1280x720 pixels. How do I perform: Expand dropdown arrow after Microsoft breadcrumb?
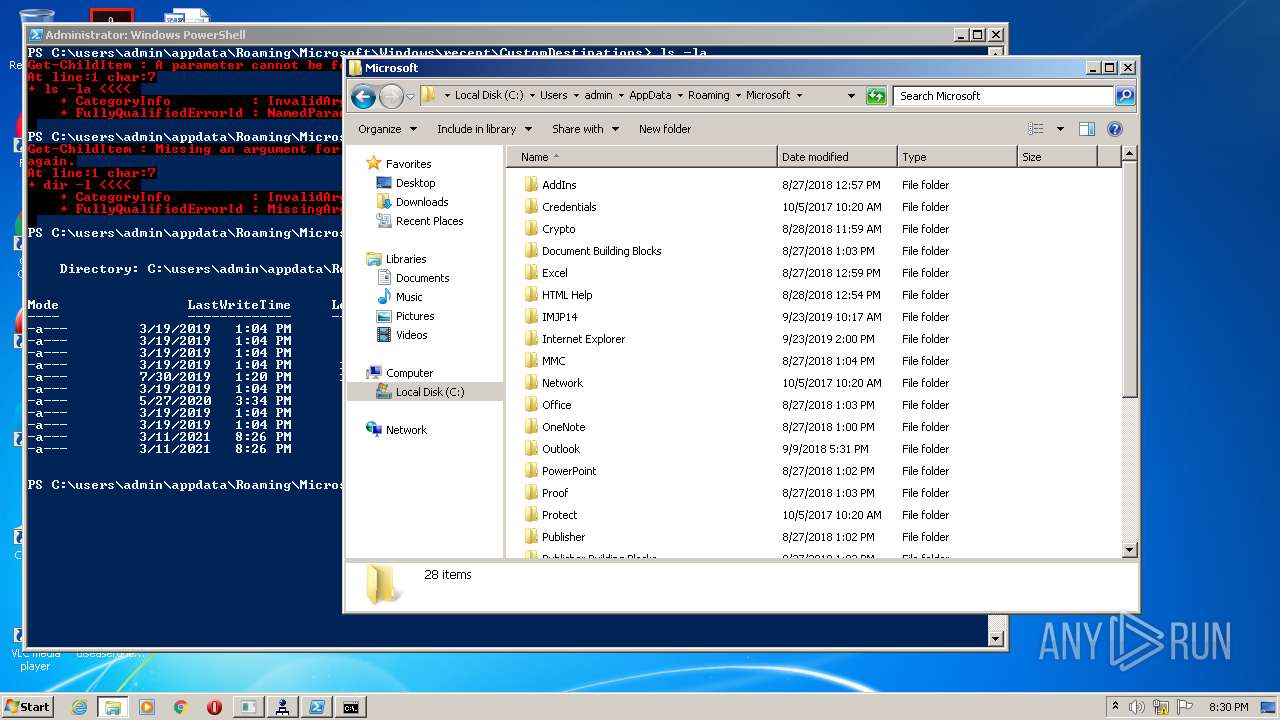pyautogui.click(x=799, y=96)
